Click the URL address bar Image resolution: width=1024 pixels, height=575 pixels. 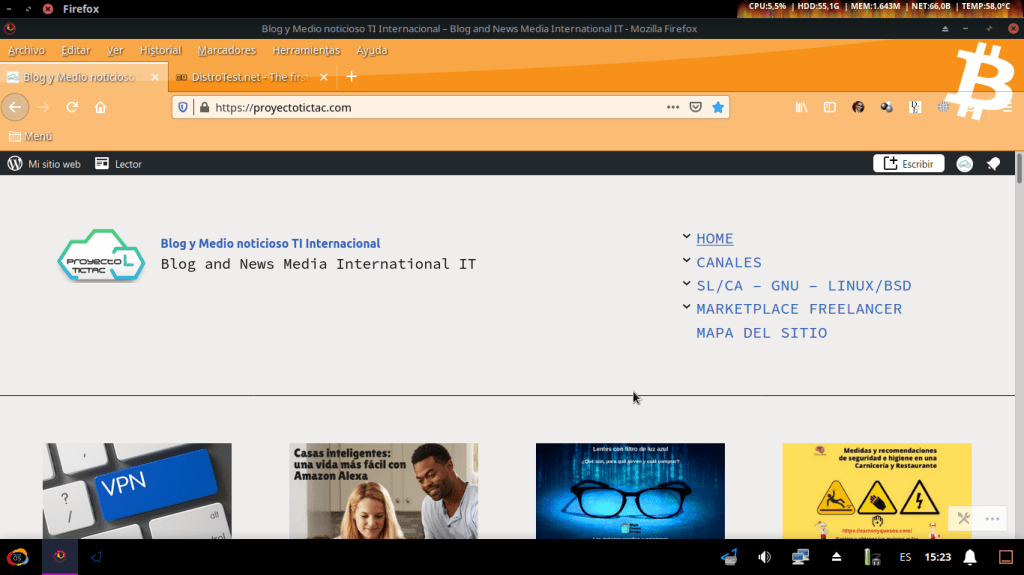[x=430, y=107]
